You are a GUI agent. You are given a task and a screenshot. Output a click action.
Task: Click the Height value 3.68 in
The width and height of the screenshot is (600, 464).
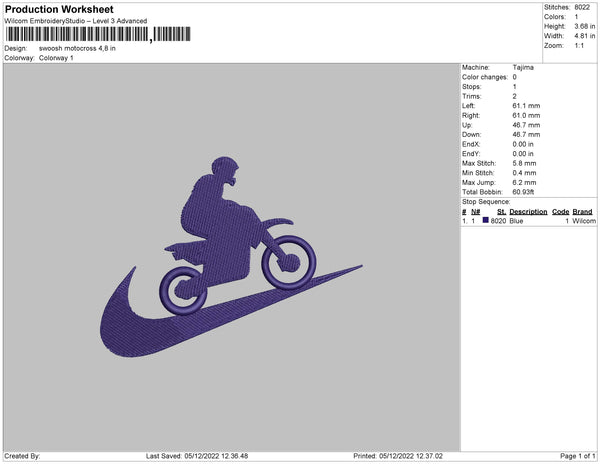[x=585, y=26]
